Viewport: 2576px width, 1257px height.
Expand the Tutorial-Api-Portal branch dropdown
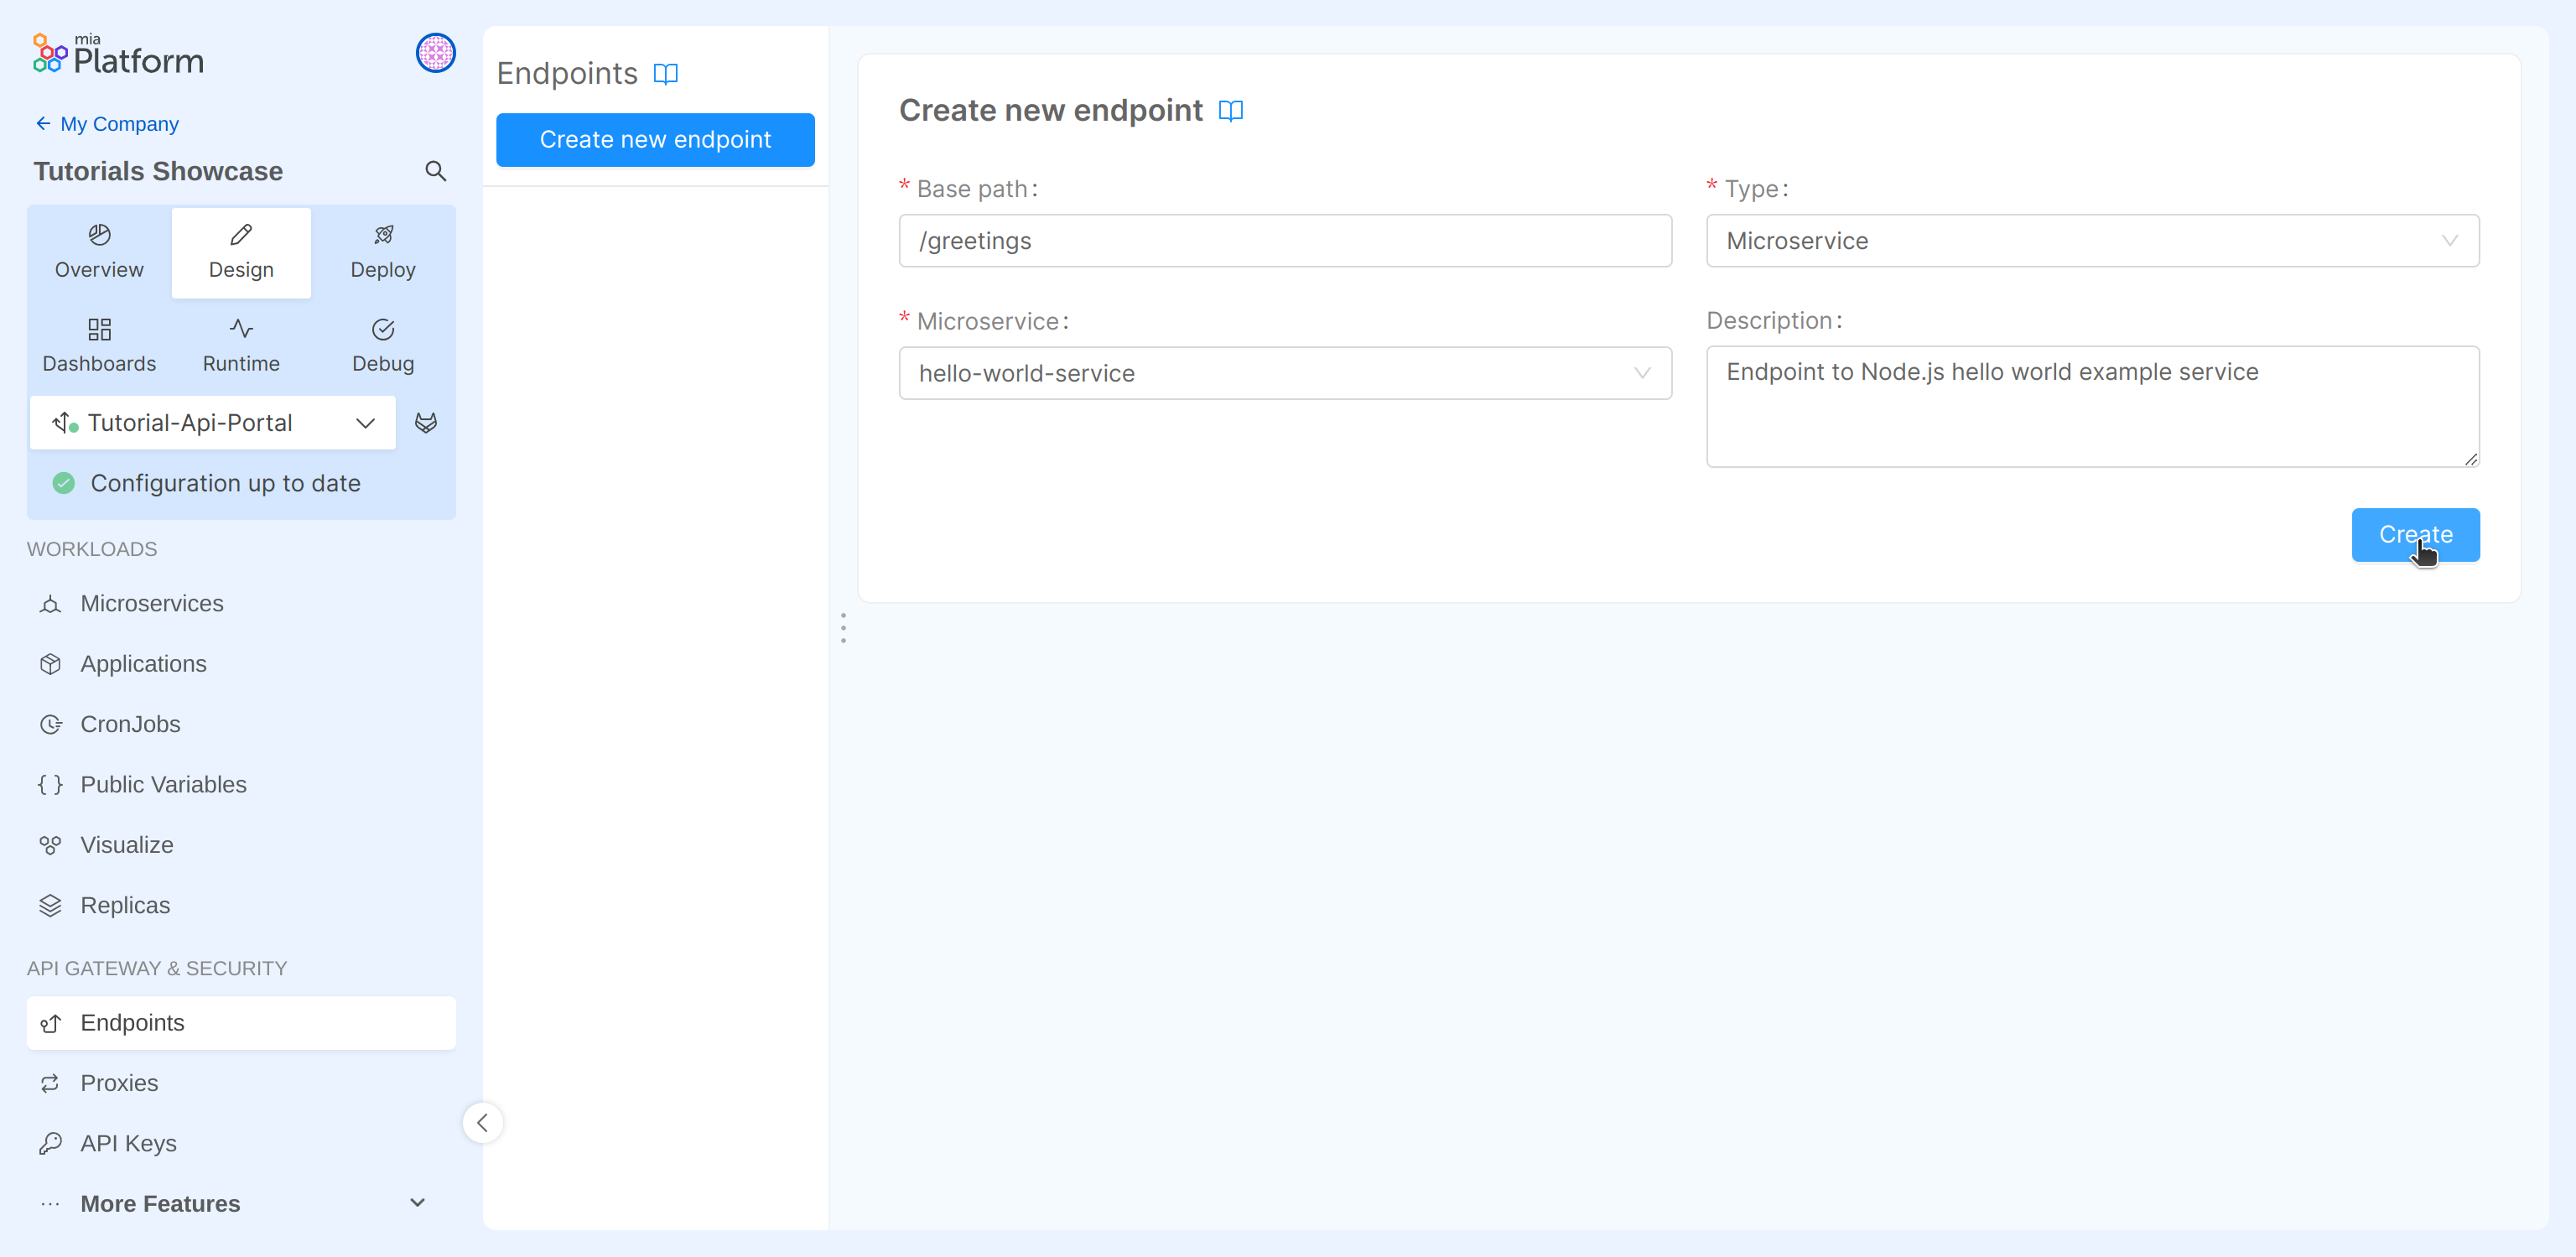pyautogui.click(x=364, y=422)
